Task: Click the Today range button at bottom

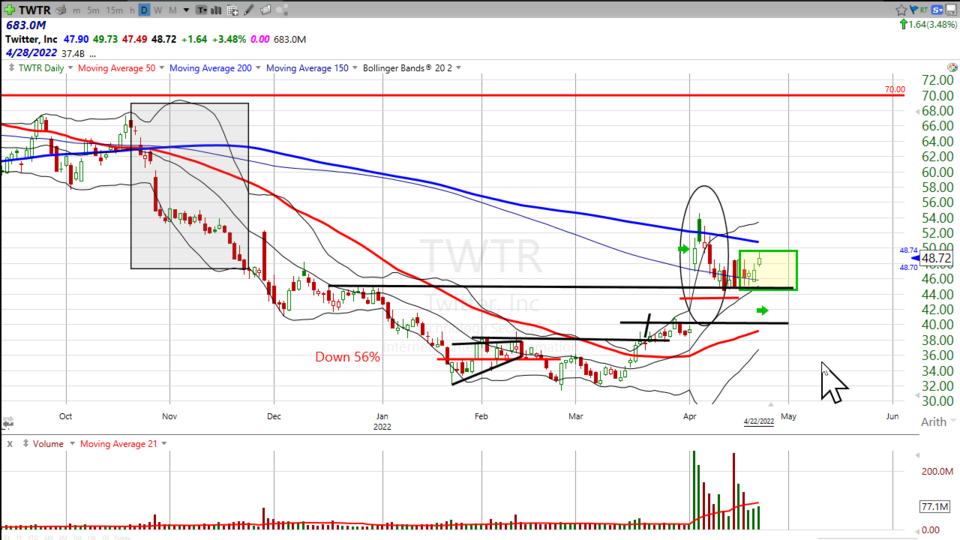Action: pos(122,538)
